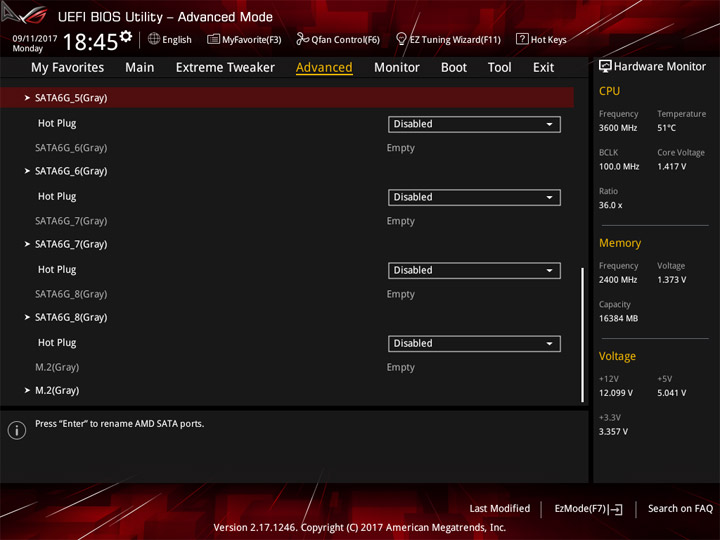The image size is (720, 540).
Task: Switch to Main tab
Action: 140,68
